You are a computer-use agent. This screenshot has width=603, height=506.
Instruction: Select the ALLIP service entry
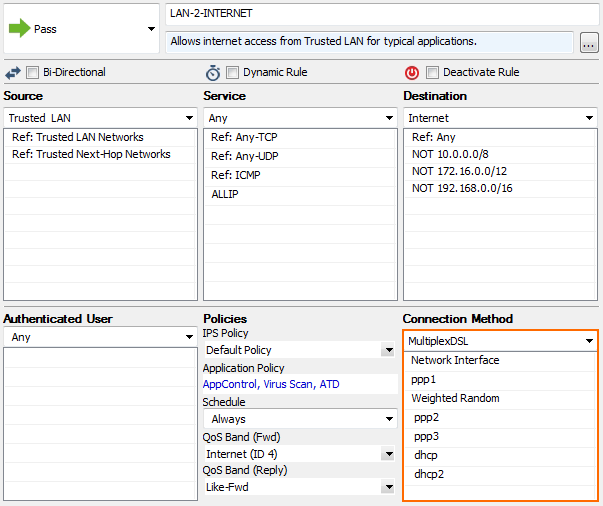300,194
